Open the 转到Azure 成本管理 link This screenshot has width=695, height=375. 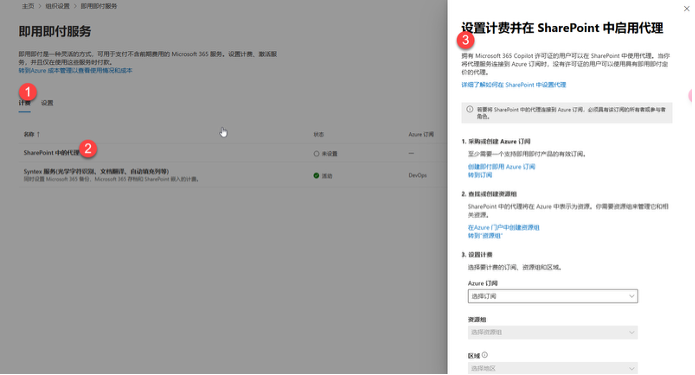75,70
